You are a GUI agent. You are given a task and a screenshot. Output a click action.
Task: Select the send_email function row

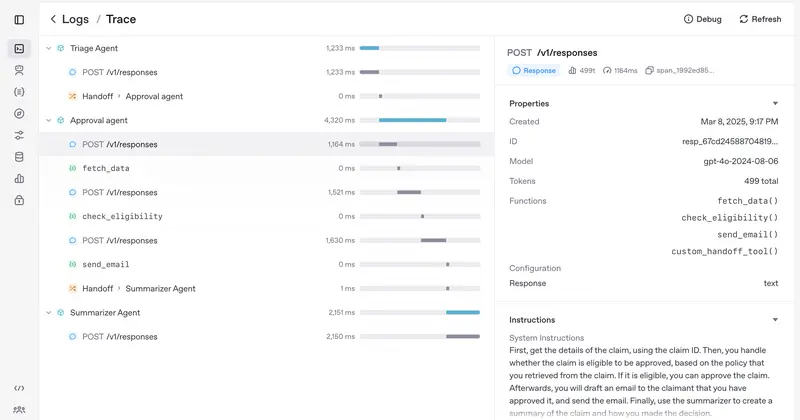click(266, 264)
